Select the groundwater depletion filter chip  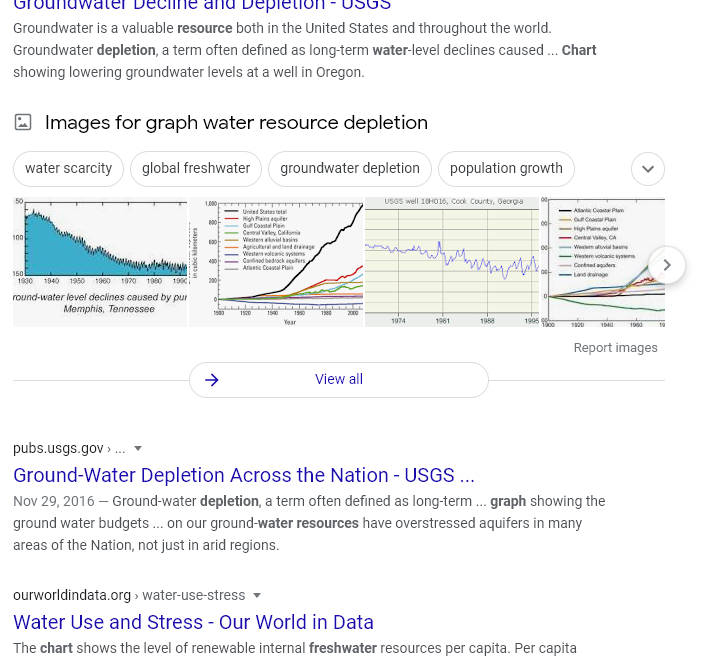pos(350,169)
